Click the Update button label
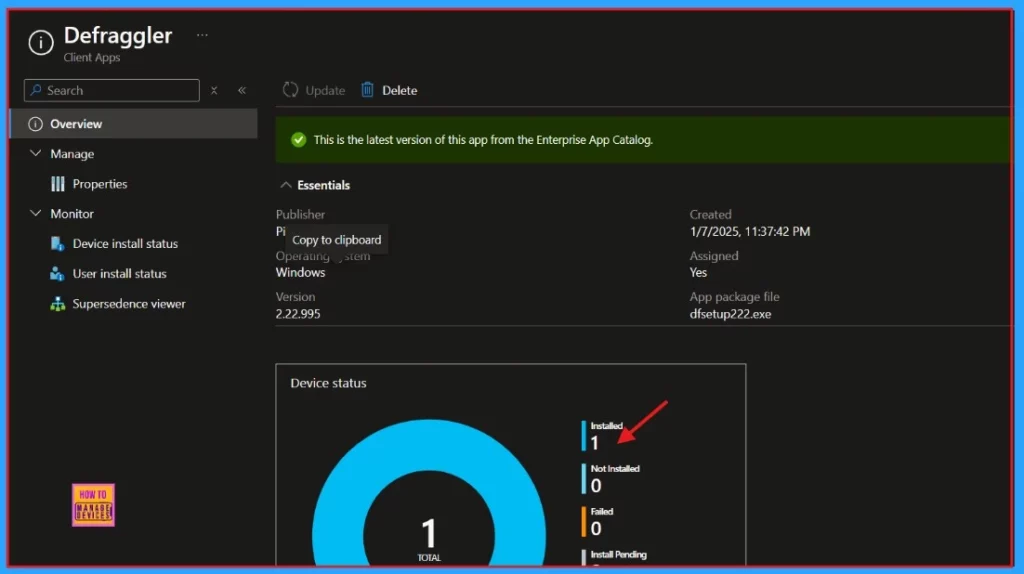The height and width of the screenshot is (574, 1024). 325,91
